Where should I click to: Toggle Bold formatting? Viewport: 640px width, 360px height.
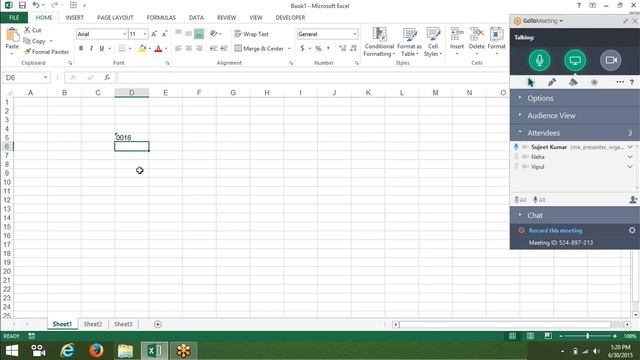pyautogui.click(x=81, y=49)
